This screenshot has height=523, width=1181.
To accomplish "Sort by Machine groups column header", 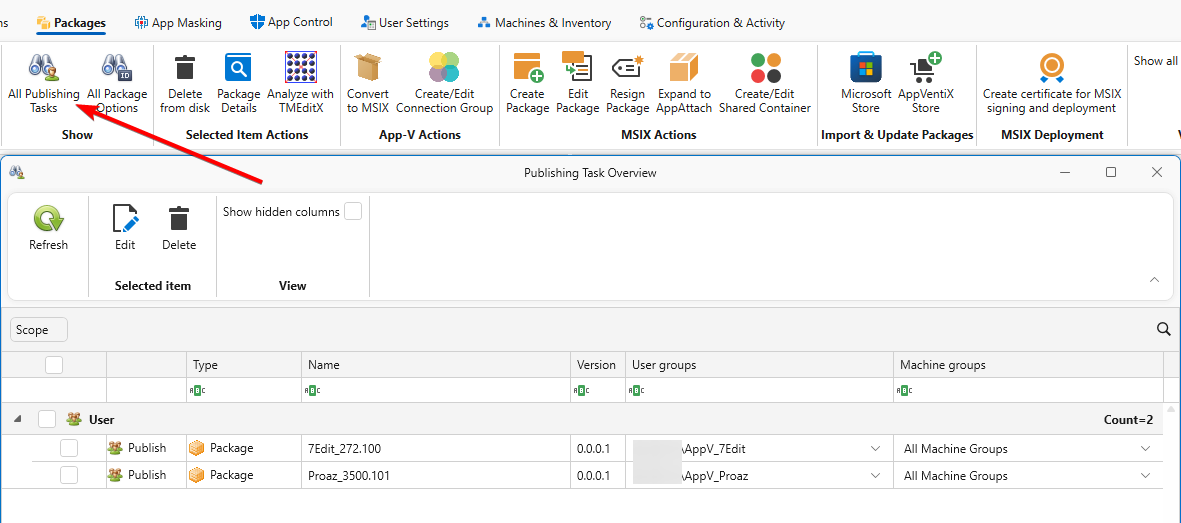I will click(x=1029, y=365).
